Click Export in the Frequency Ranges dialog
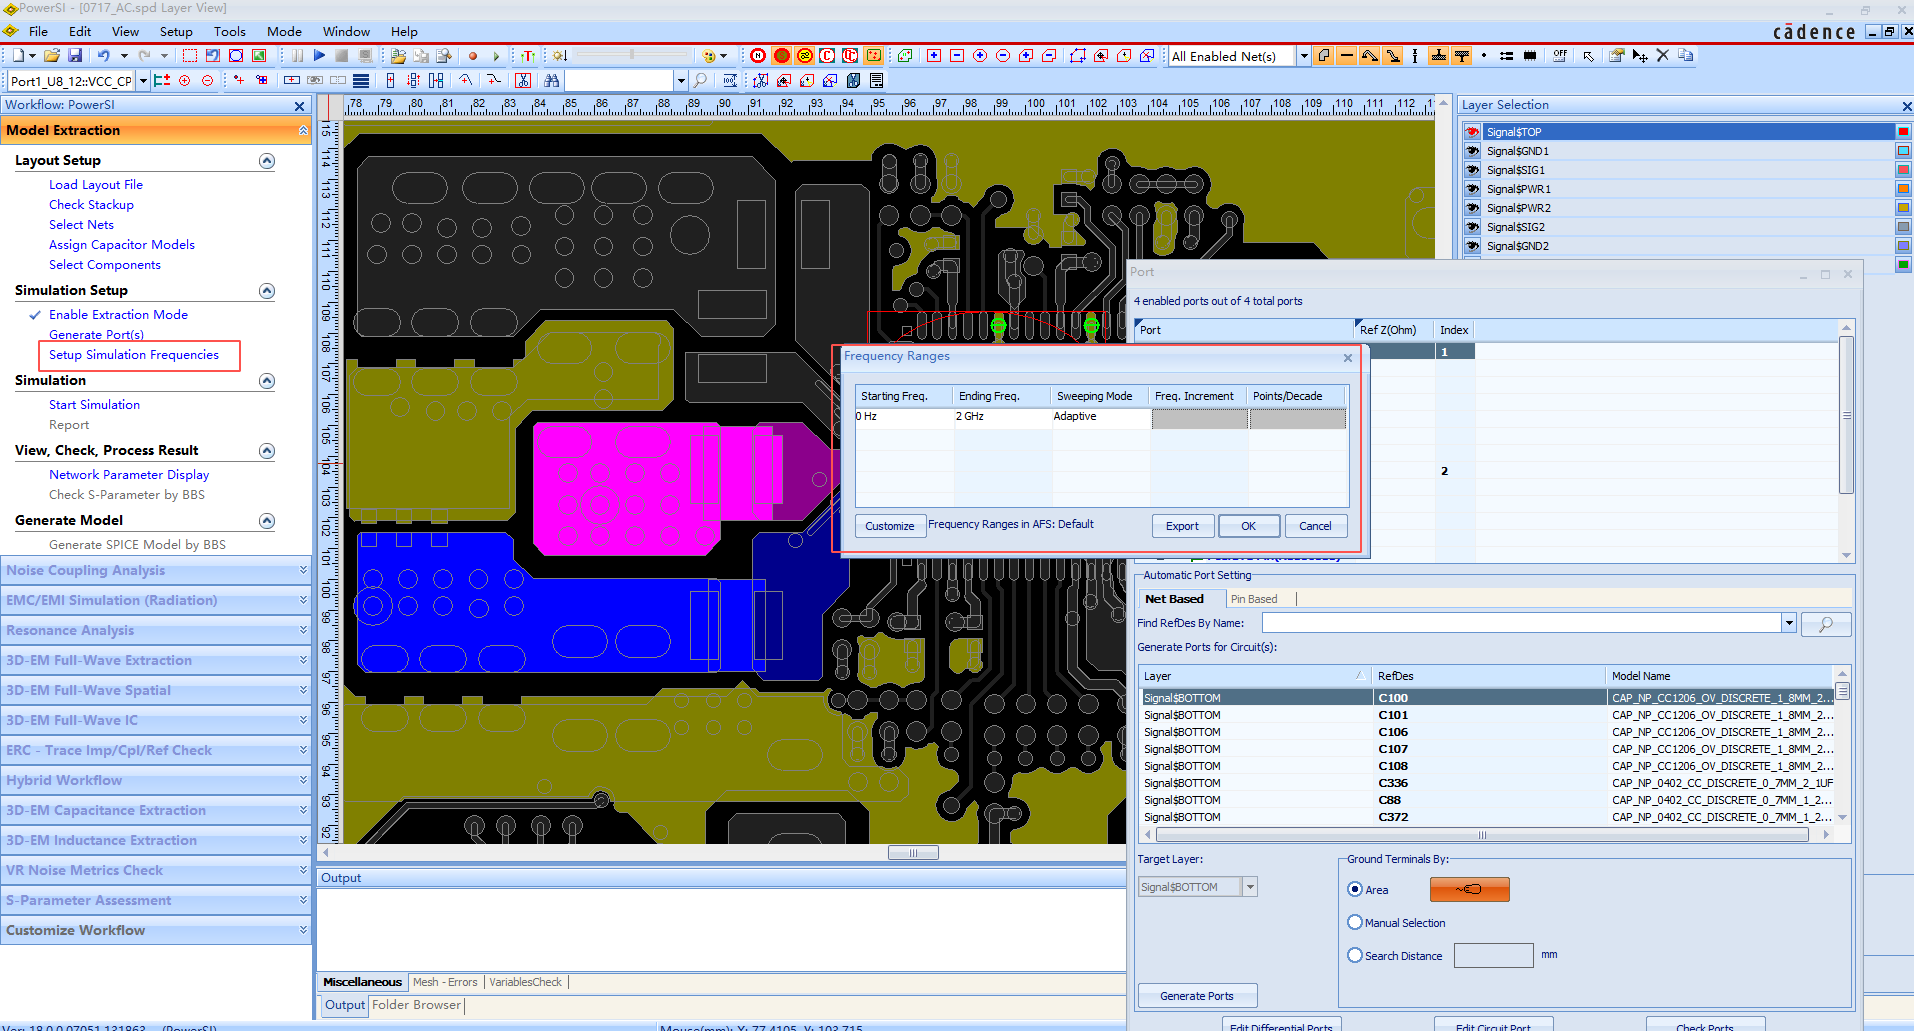 [x=1182, y=526]
